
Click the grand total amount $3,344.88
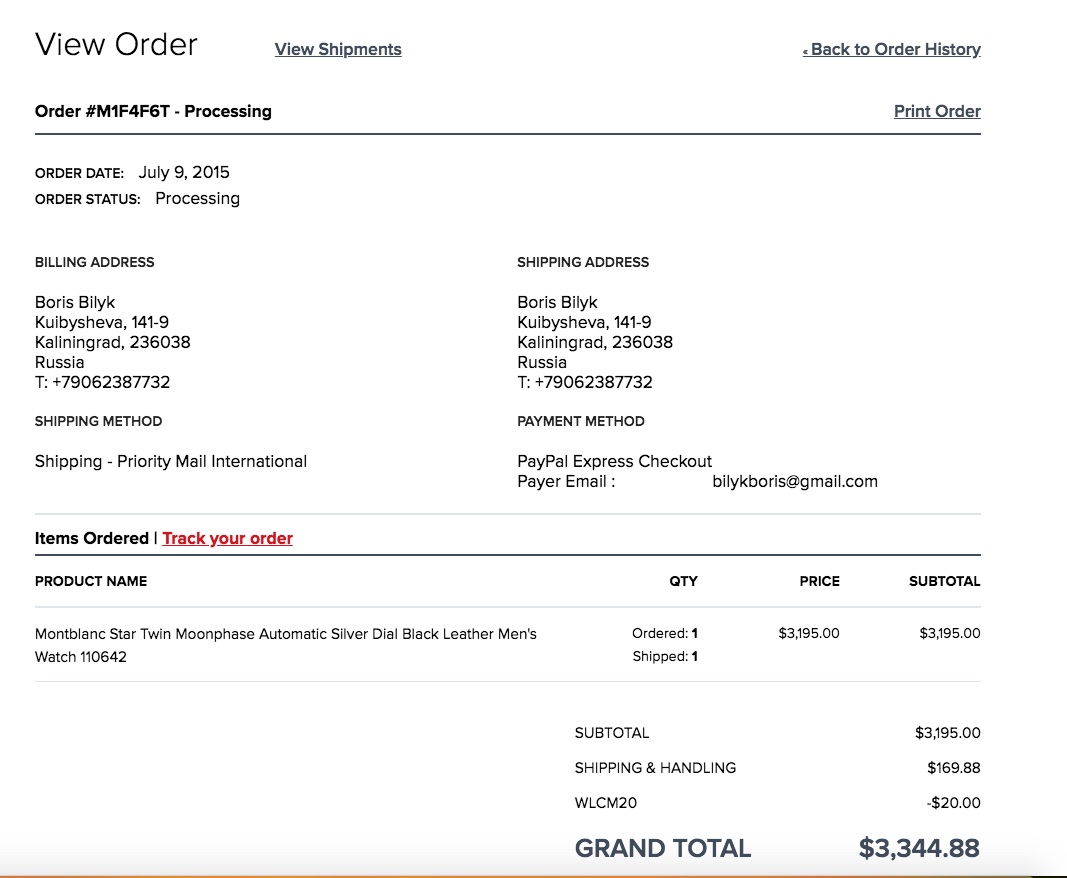(919, 848)
